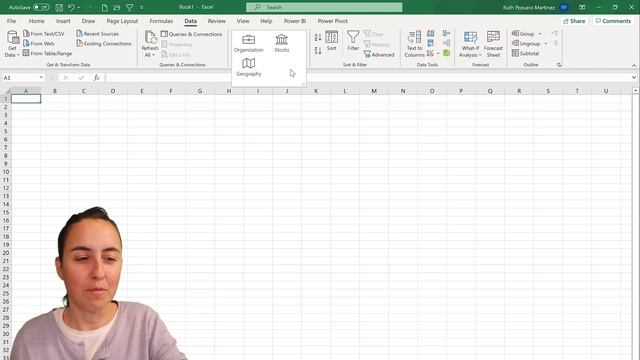Viewport: 640px width, 360px height.
Task: Switch to the Formulas tab
Action: click(161, 21)
